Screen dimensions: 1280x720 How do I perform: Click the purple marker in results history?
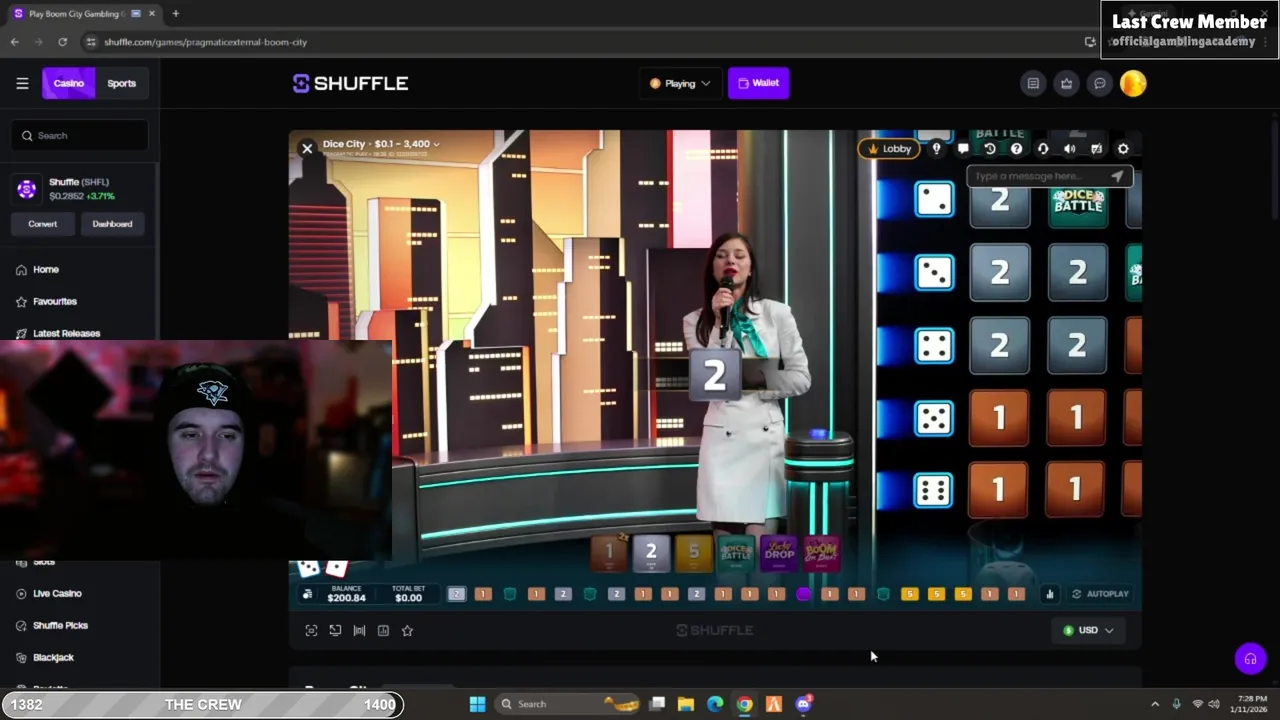pyautogui.click(x=803, y=594)
